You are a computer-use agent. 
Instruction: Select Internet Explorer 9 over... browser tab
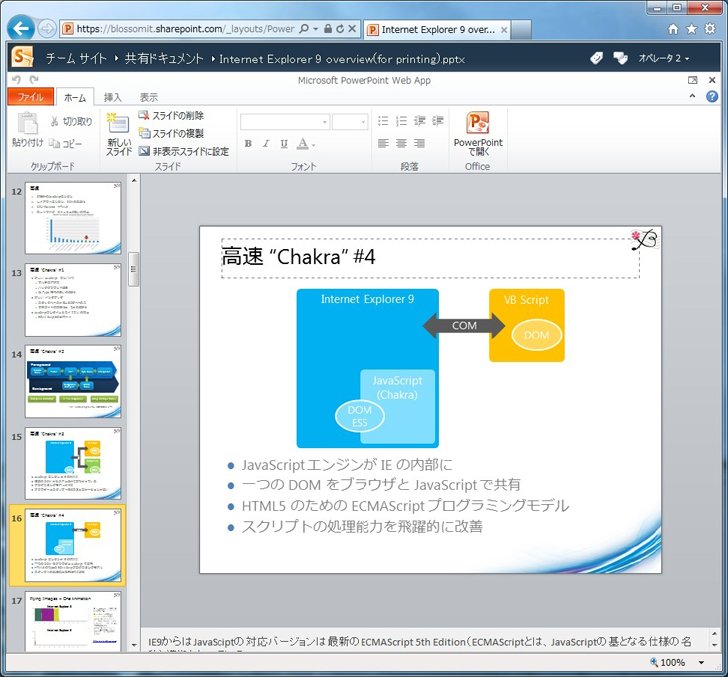pyautogui.click(x=437, y=30)
